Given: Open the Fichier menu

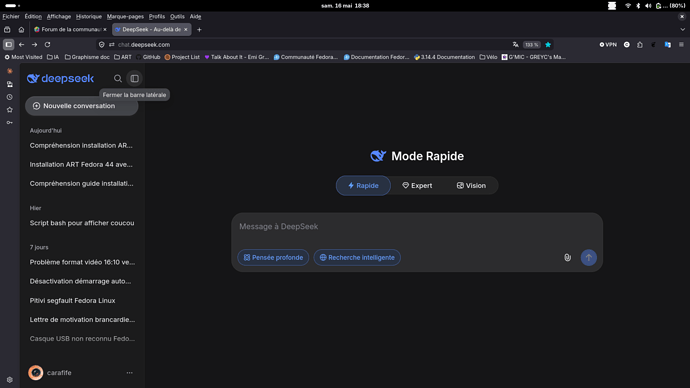Looking at the screenshot, I should click(x=11, y=16).
